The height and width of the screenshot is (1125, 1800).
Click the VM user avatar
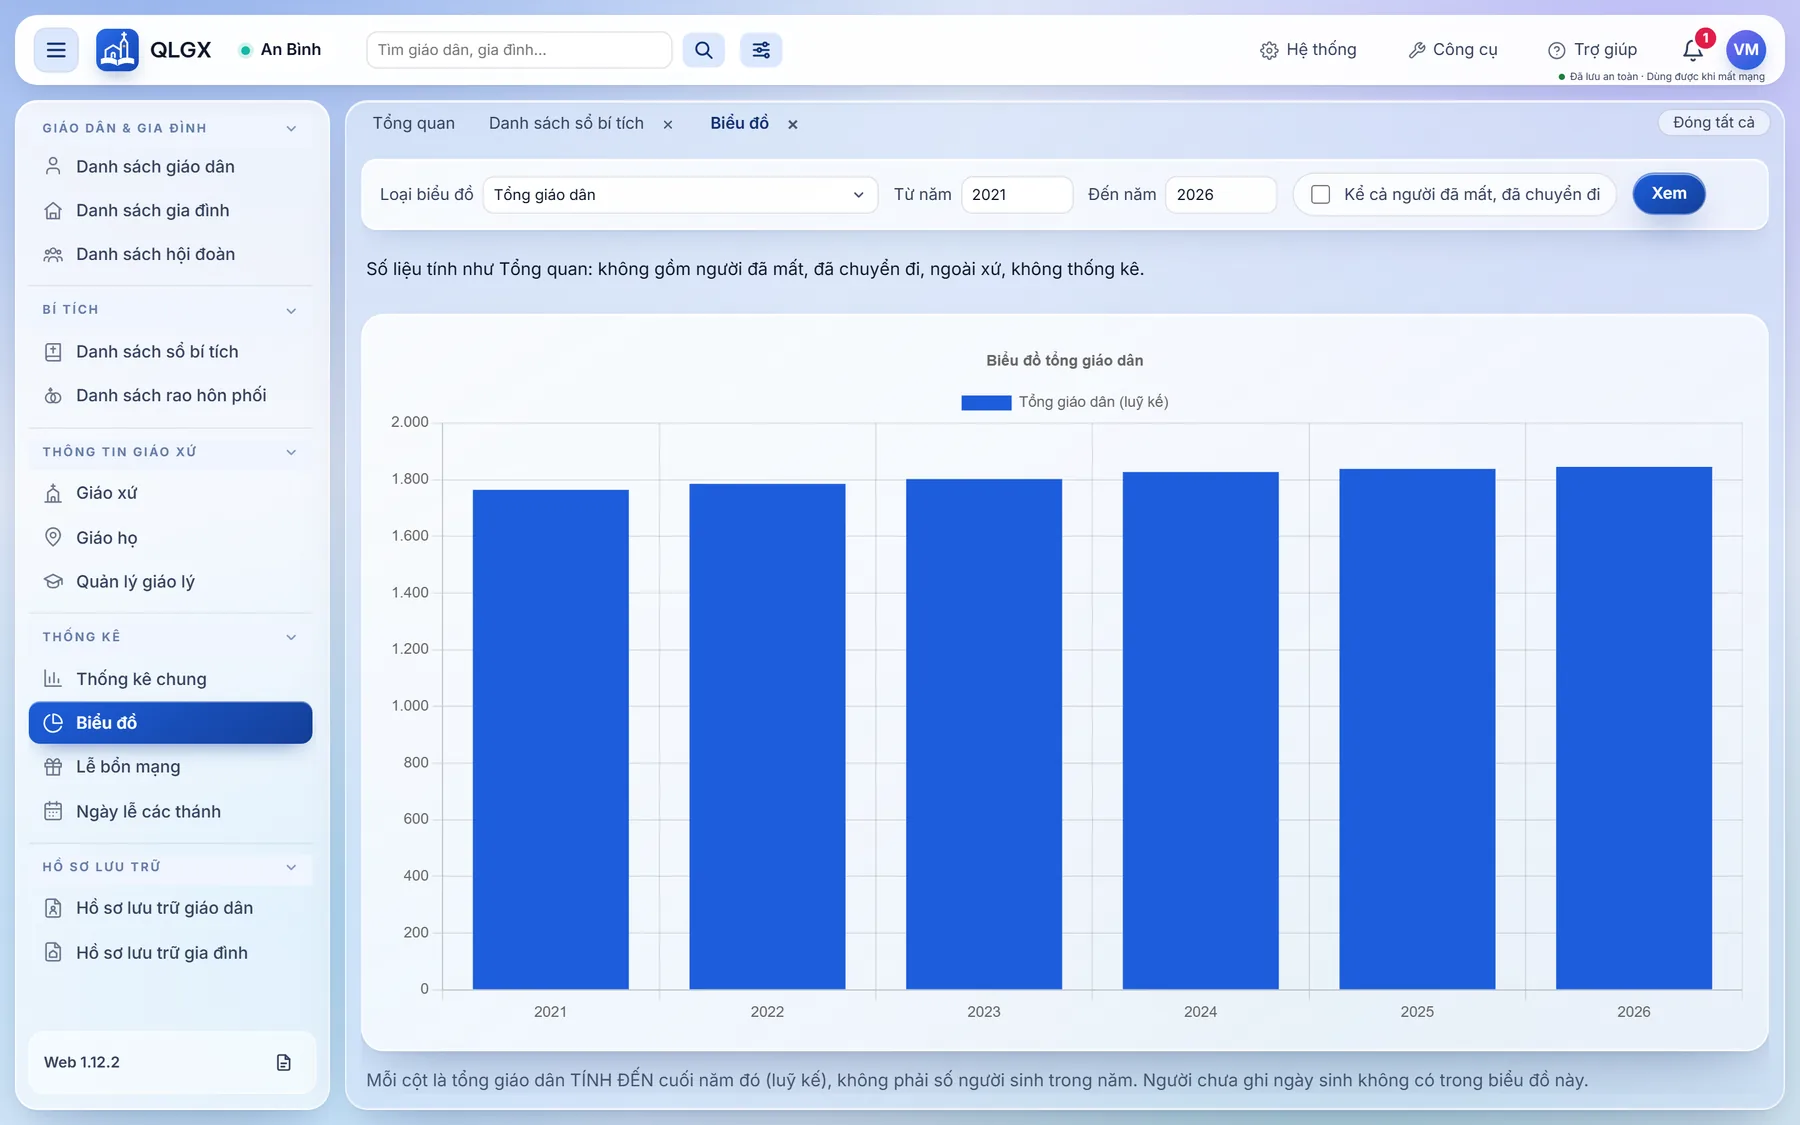pos(1746,50)
